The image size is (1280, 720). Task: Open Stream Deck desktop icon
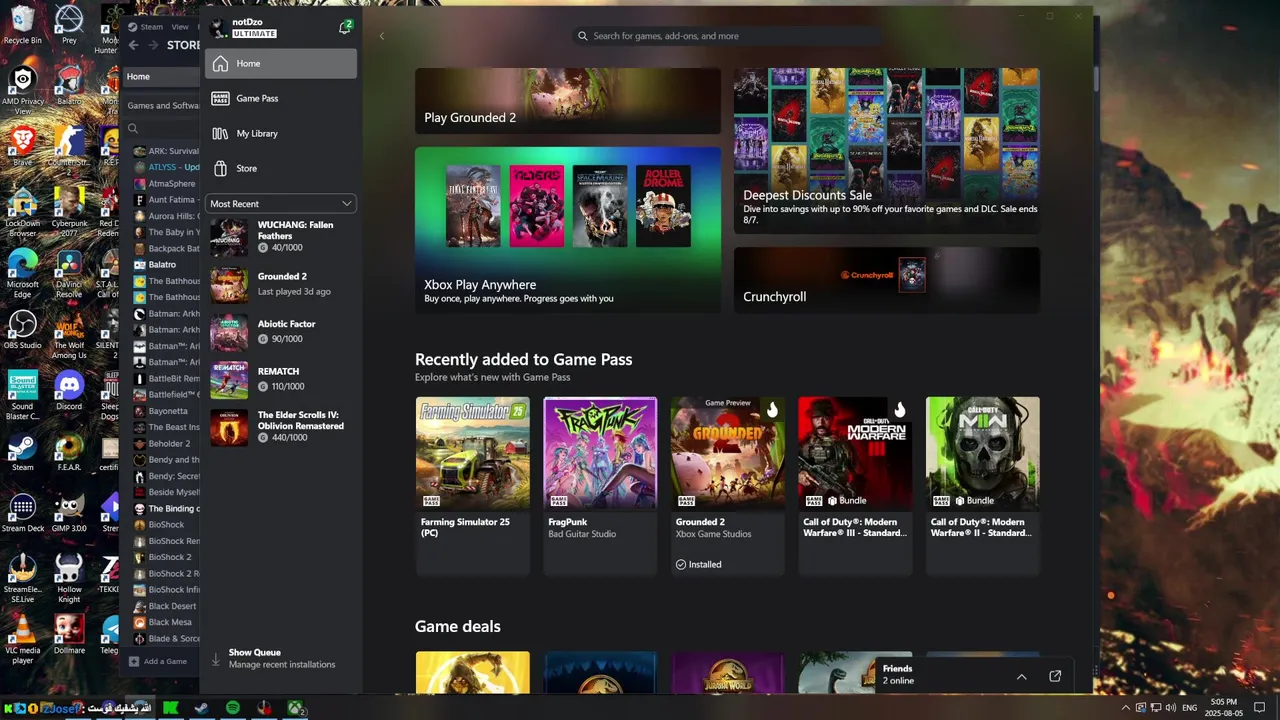22,513
